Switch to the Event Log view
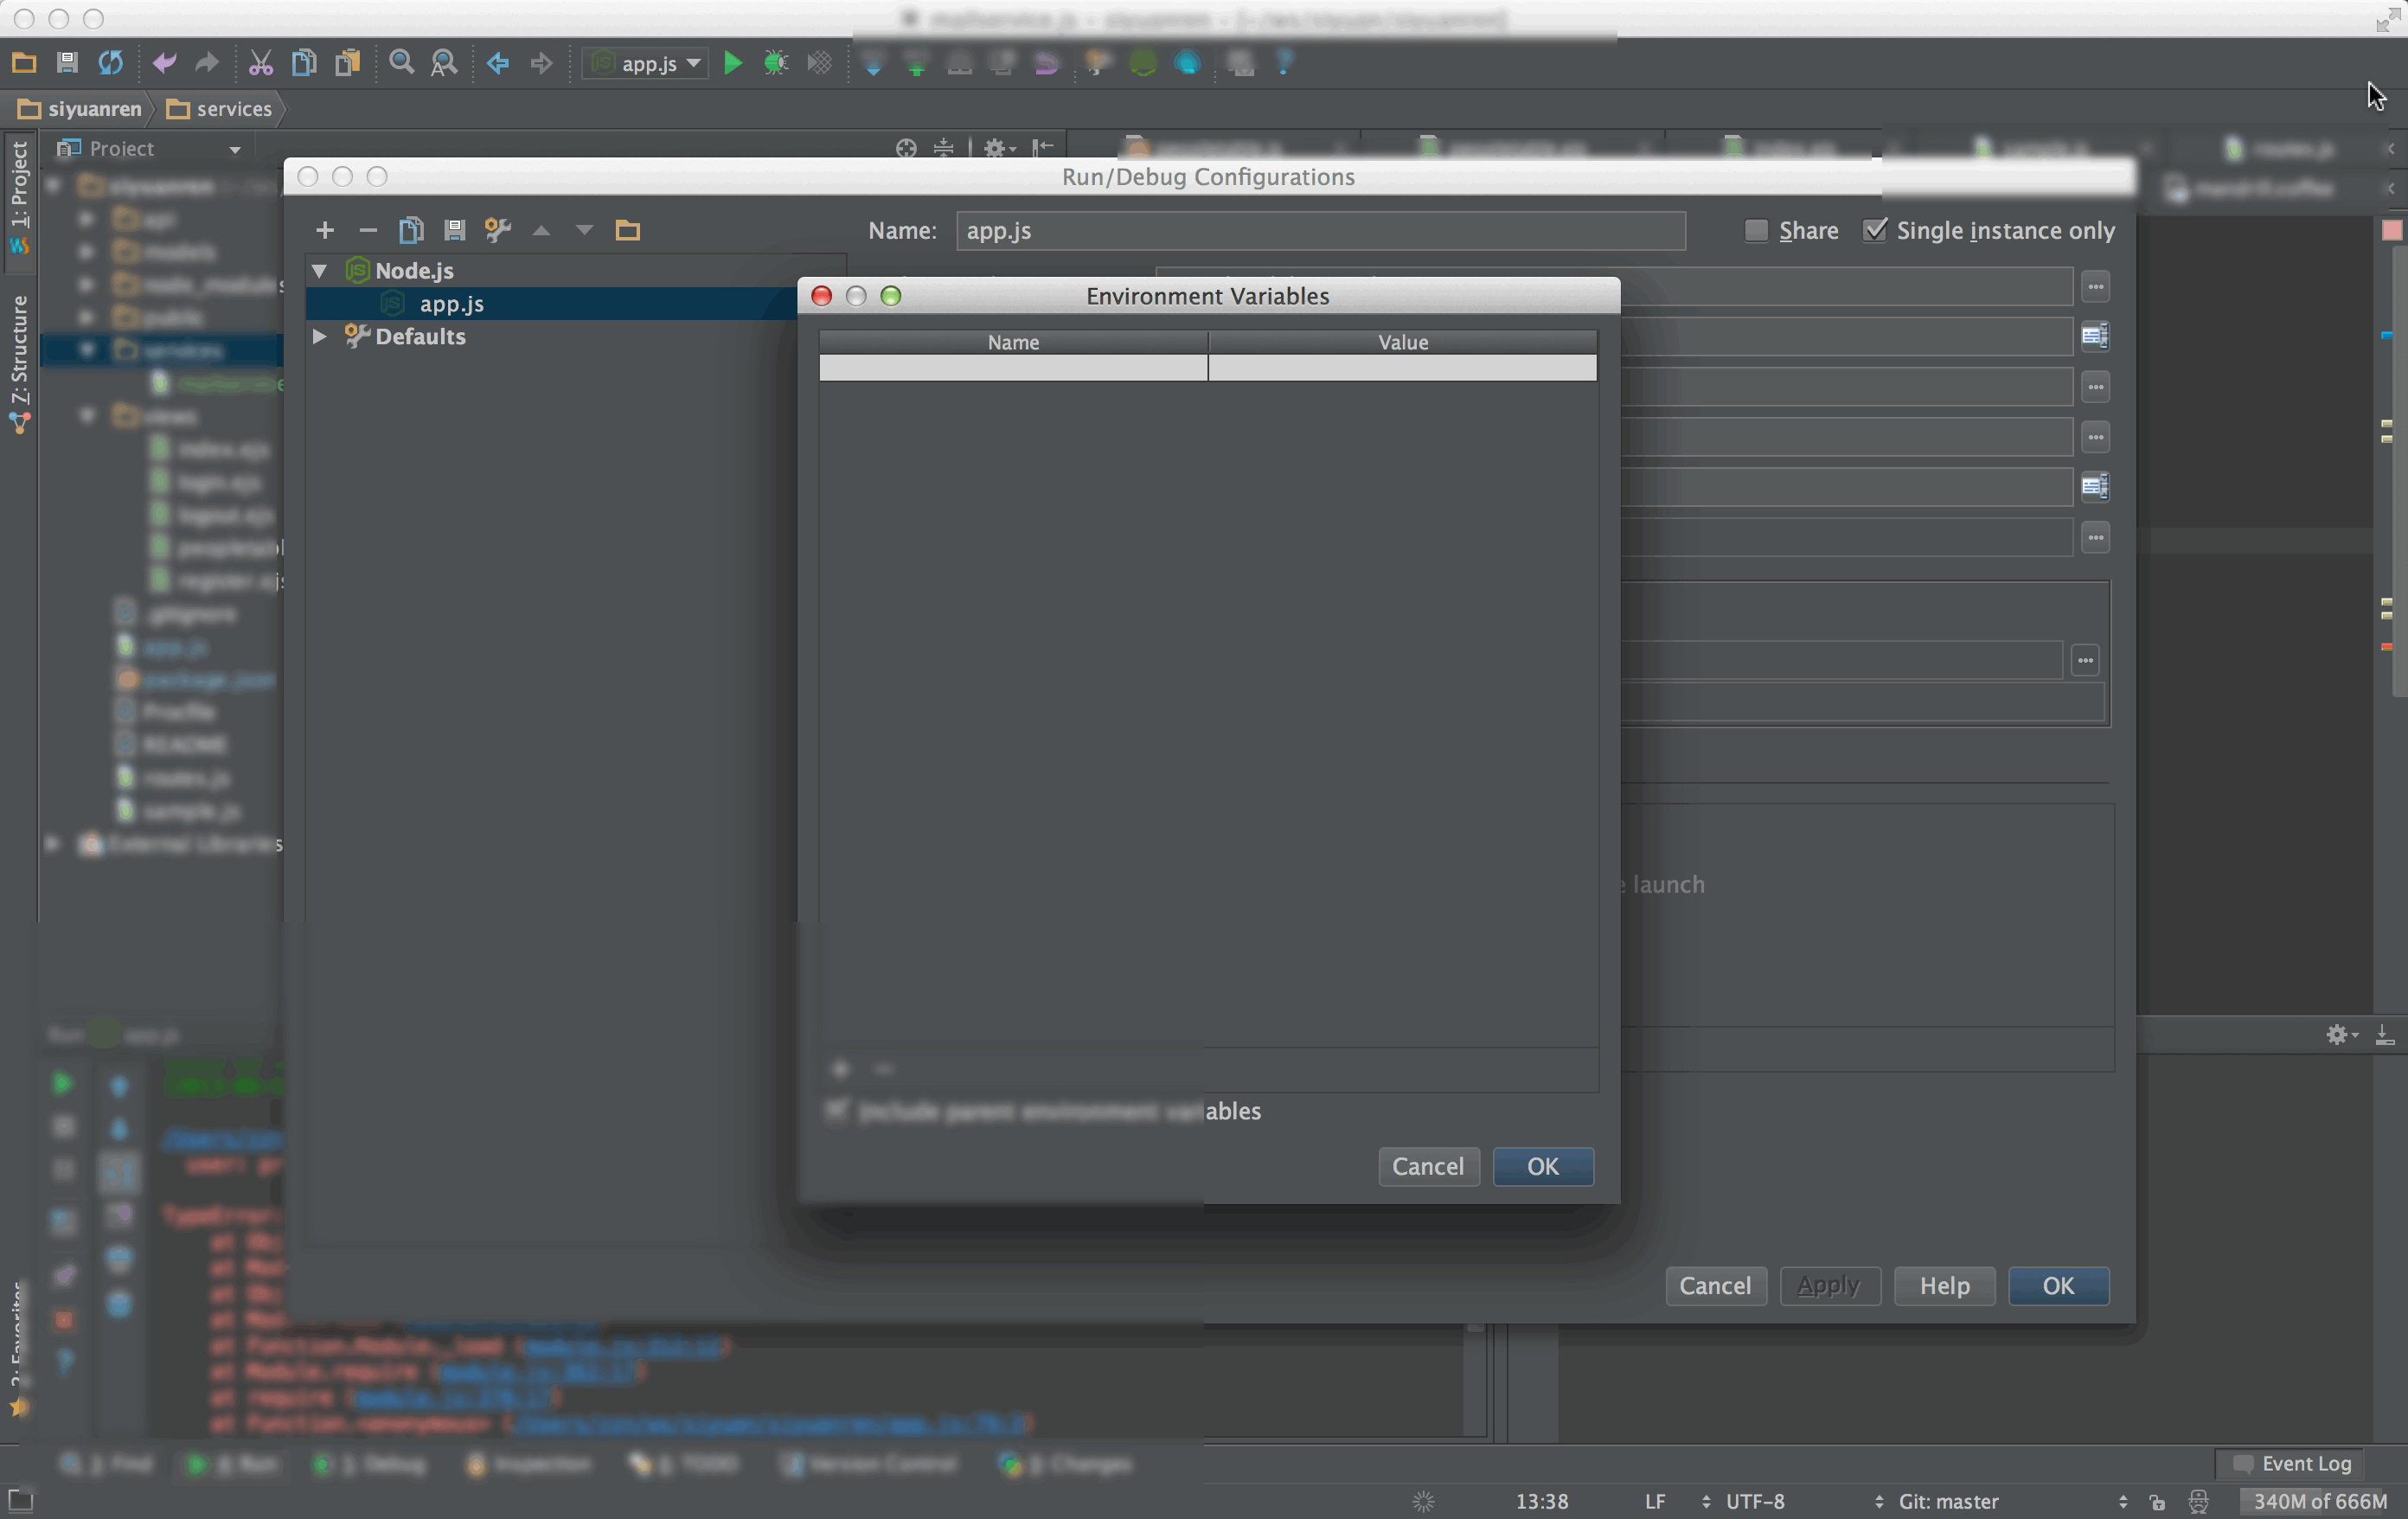Viewport: 2408px width, 1519px height. (2291, 1463)
